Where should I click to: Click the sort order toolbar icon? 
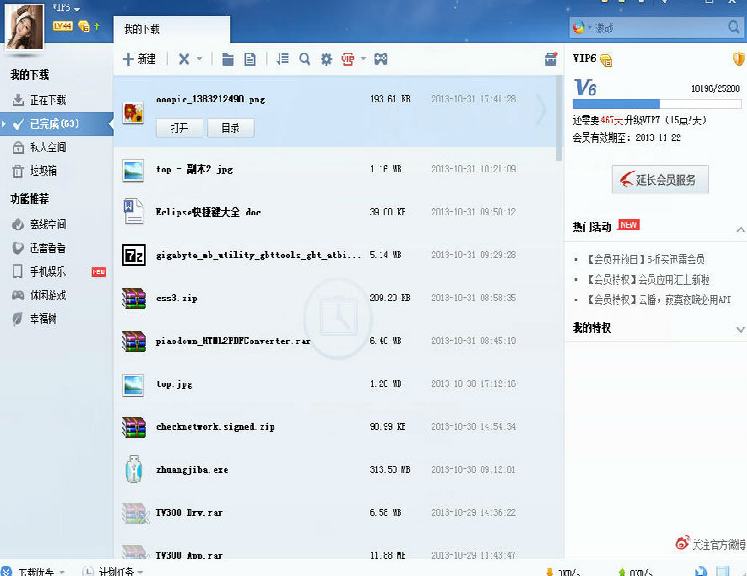(282, 60)
